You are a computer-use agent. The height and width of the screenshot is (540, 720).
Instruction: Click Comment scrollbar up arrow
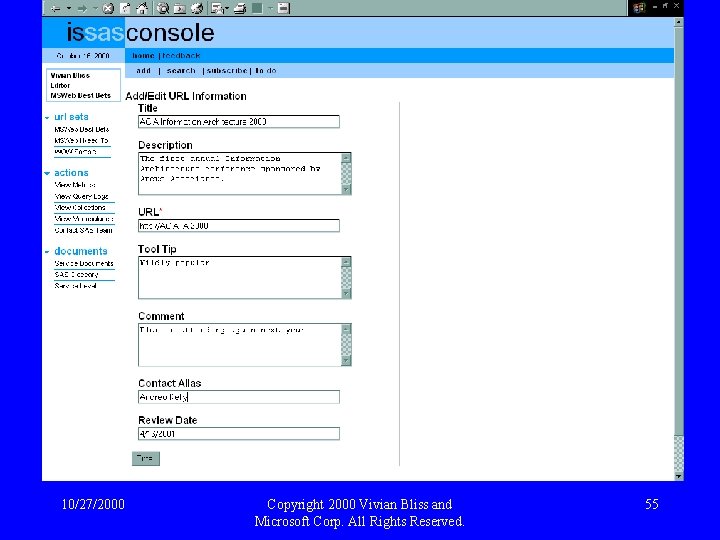point(346,329)
